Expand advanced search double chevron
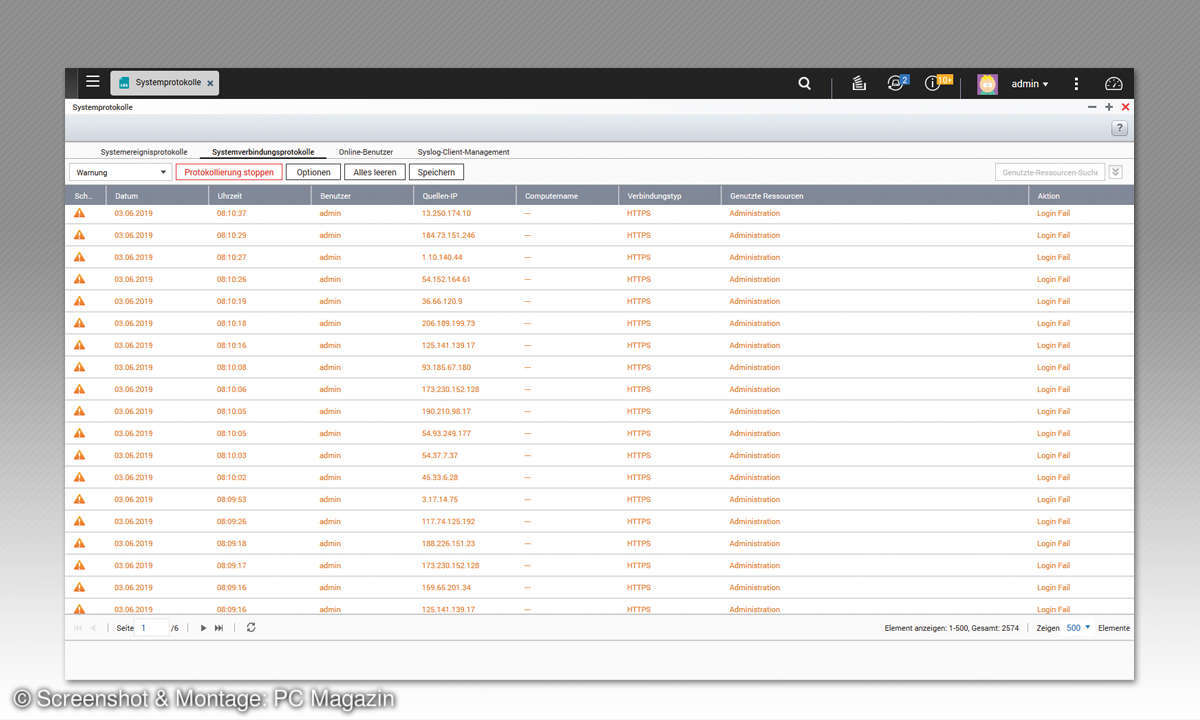Screen dimensions: 1200x720 click(1116, 172)
